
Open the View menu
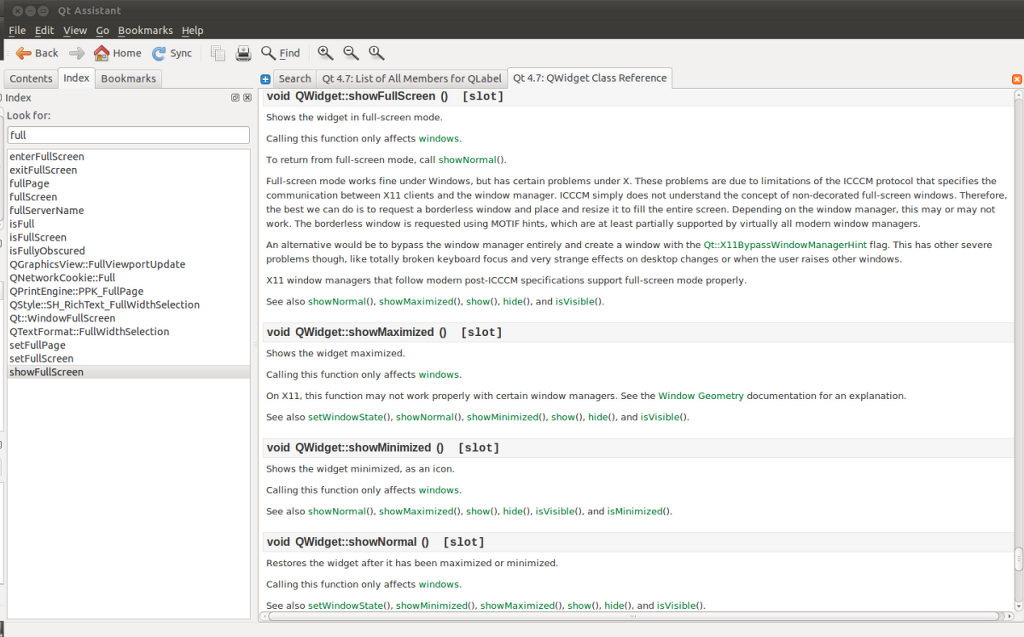tap(75, 30)
